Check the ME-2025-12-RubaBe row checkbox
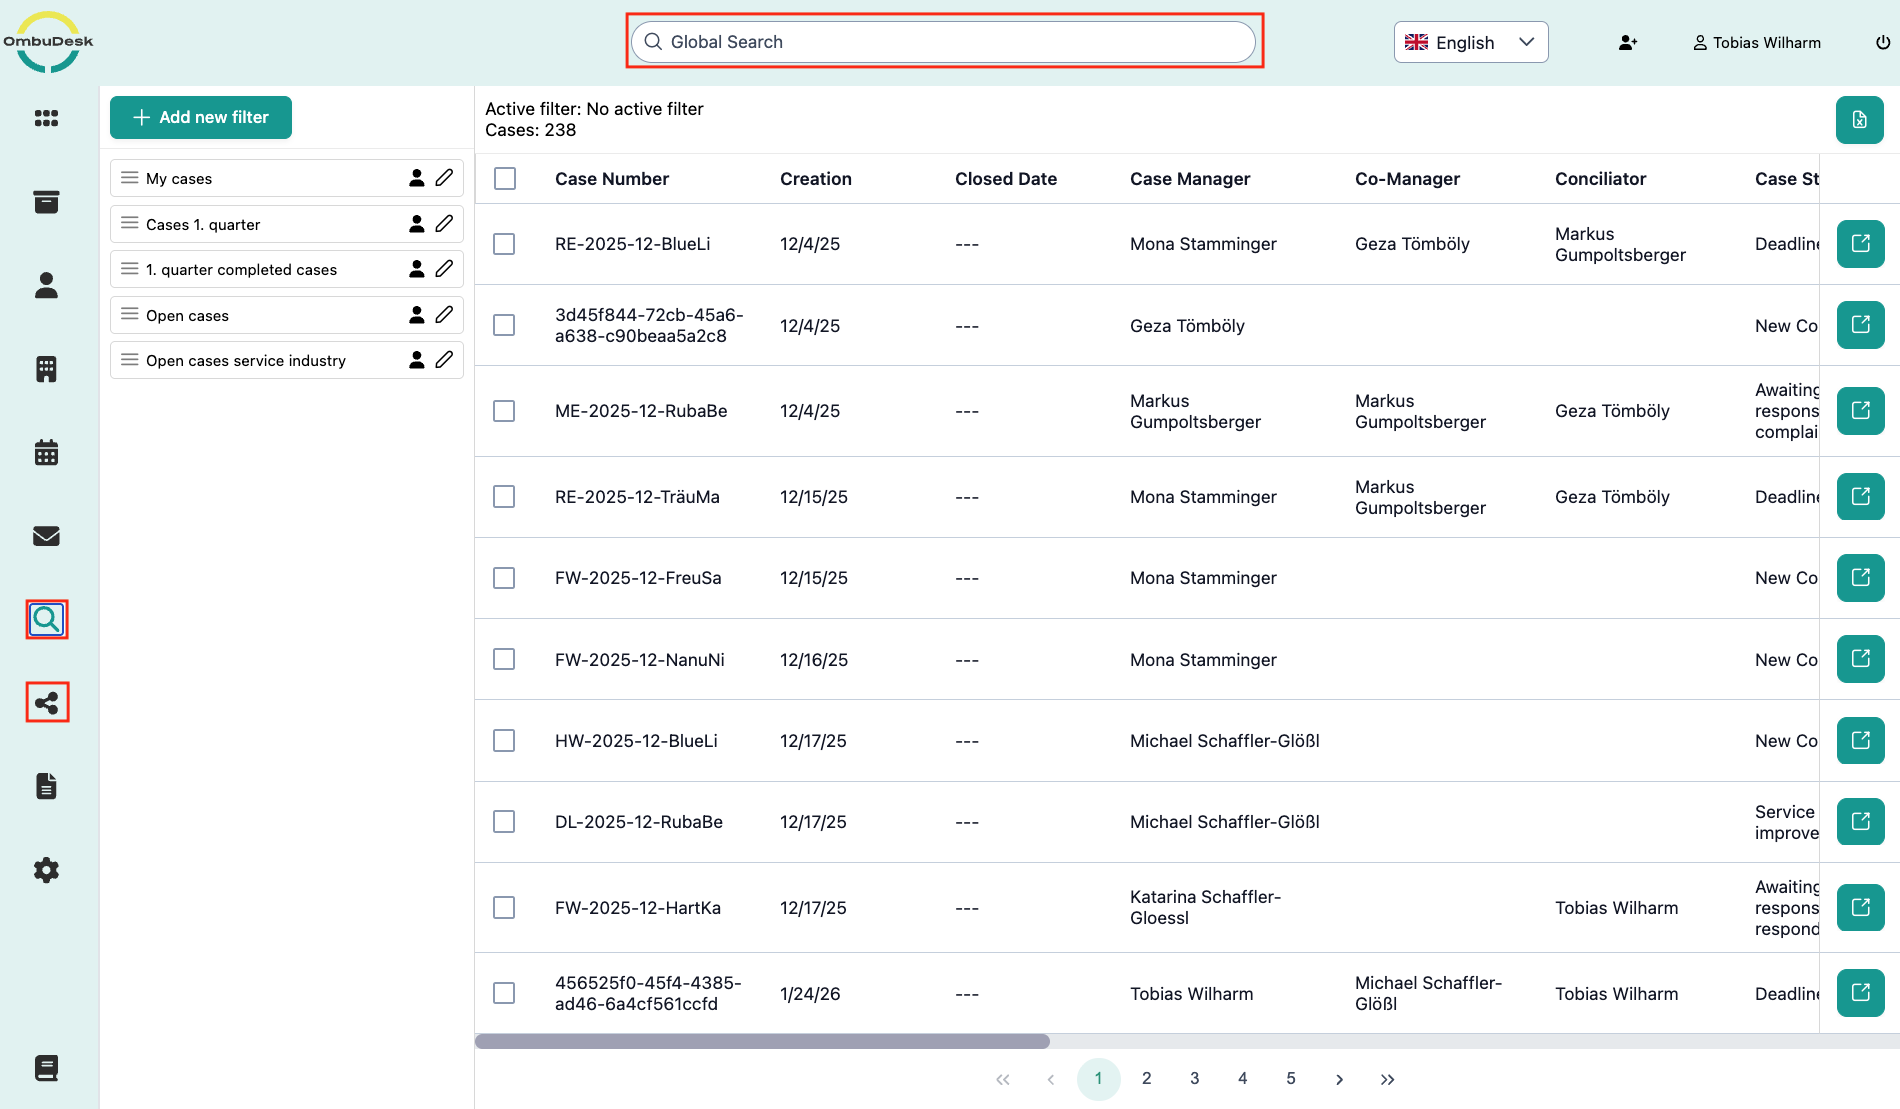1900x1109 pixels. click(504, 411)
